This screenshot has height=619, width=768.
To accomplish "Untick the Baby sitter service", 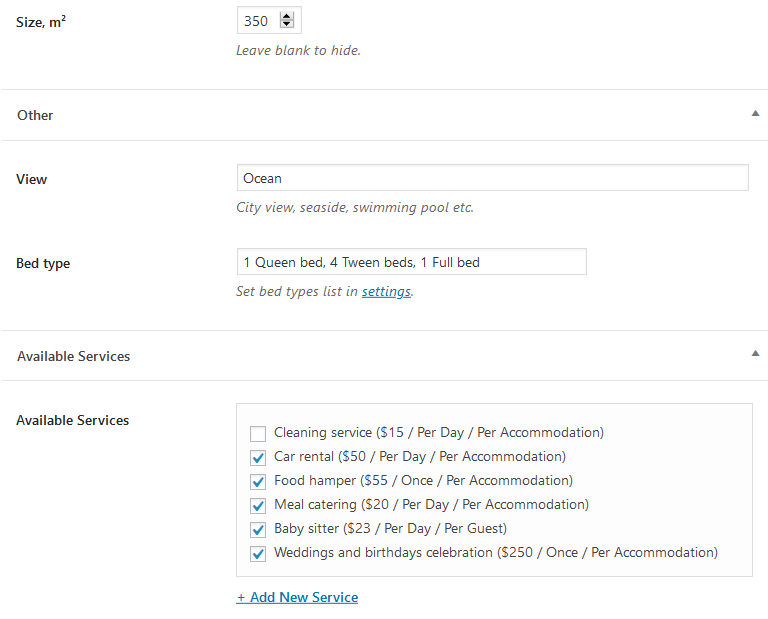I will 258,530.
